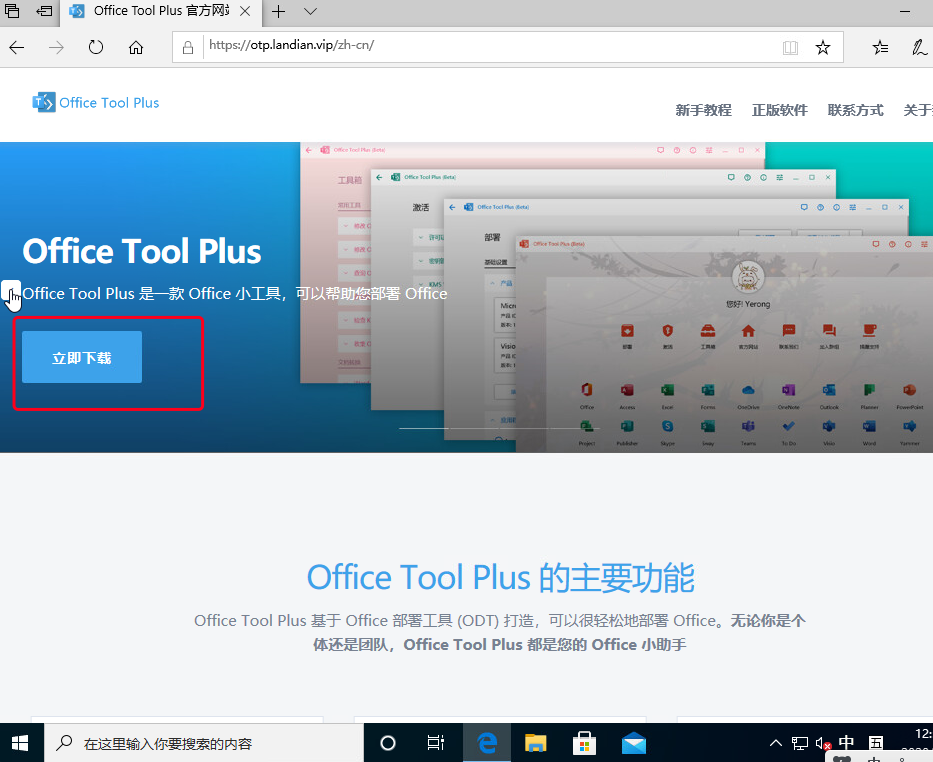Open the Mail app
Viewport: 933px width, 762px height.
[x=634, y=743]
